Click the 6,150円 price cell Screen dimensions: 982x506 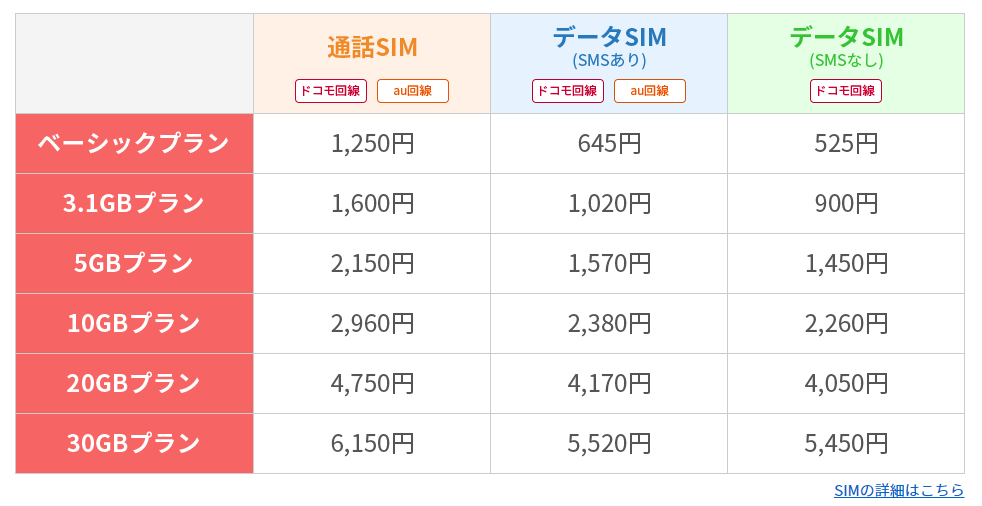pyautogui.click(x=372, y=443)
